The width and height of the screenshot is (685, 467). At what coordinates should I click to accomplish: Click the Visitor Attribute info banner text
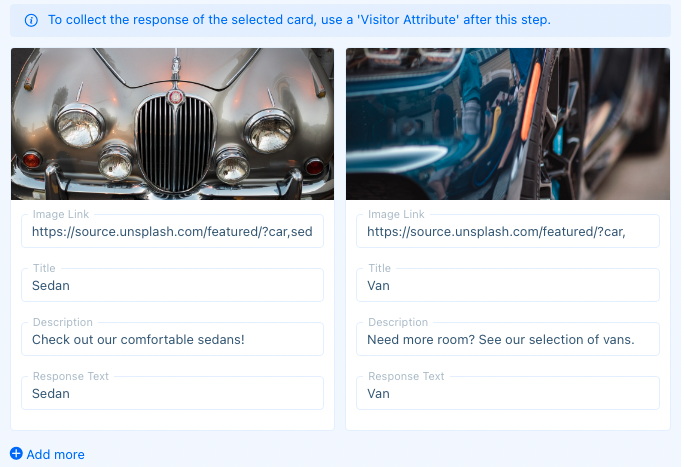299,20
